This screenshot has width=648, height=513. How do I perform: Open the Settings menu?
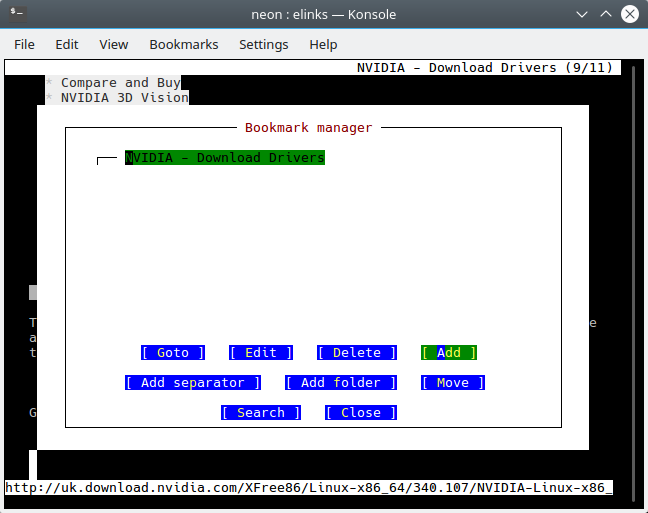pyautogui.click(x=264, y=44)
